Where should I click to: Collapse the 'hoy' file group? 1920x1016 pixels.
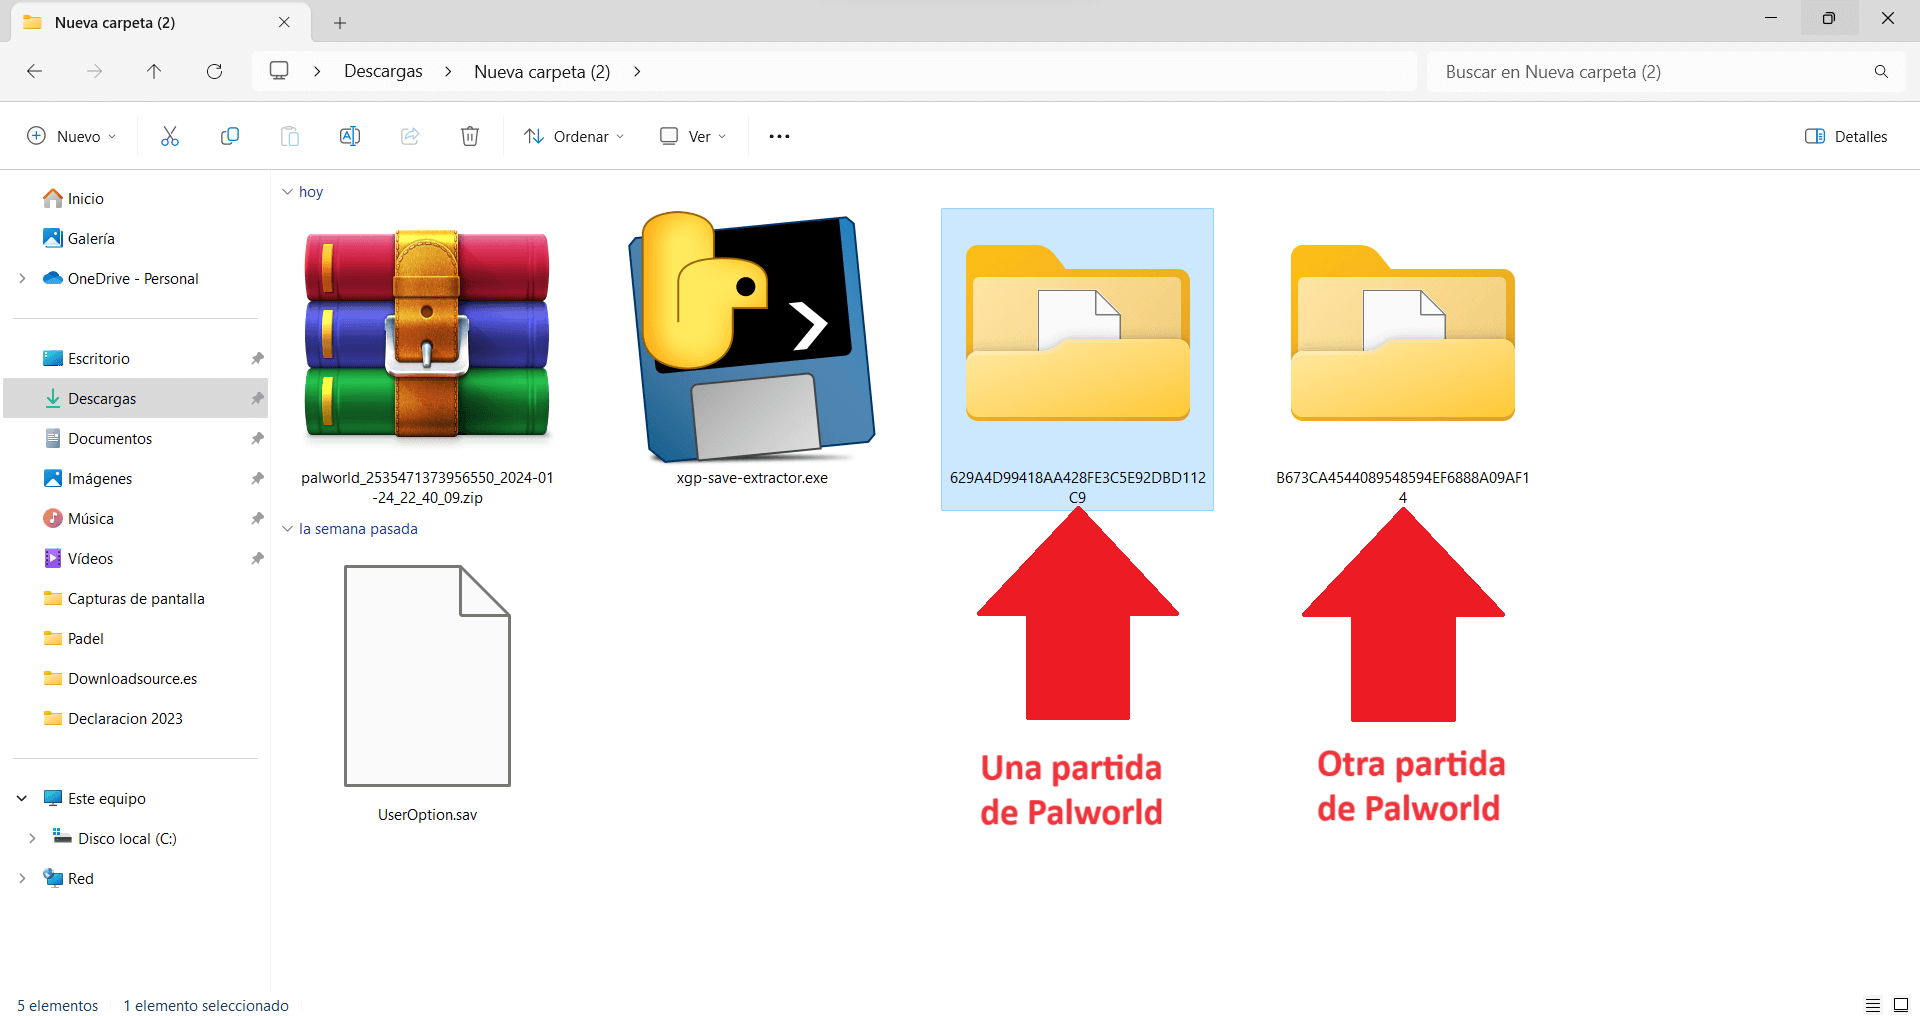coord(287,192)
